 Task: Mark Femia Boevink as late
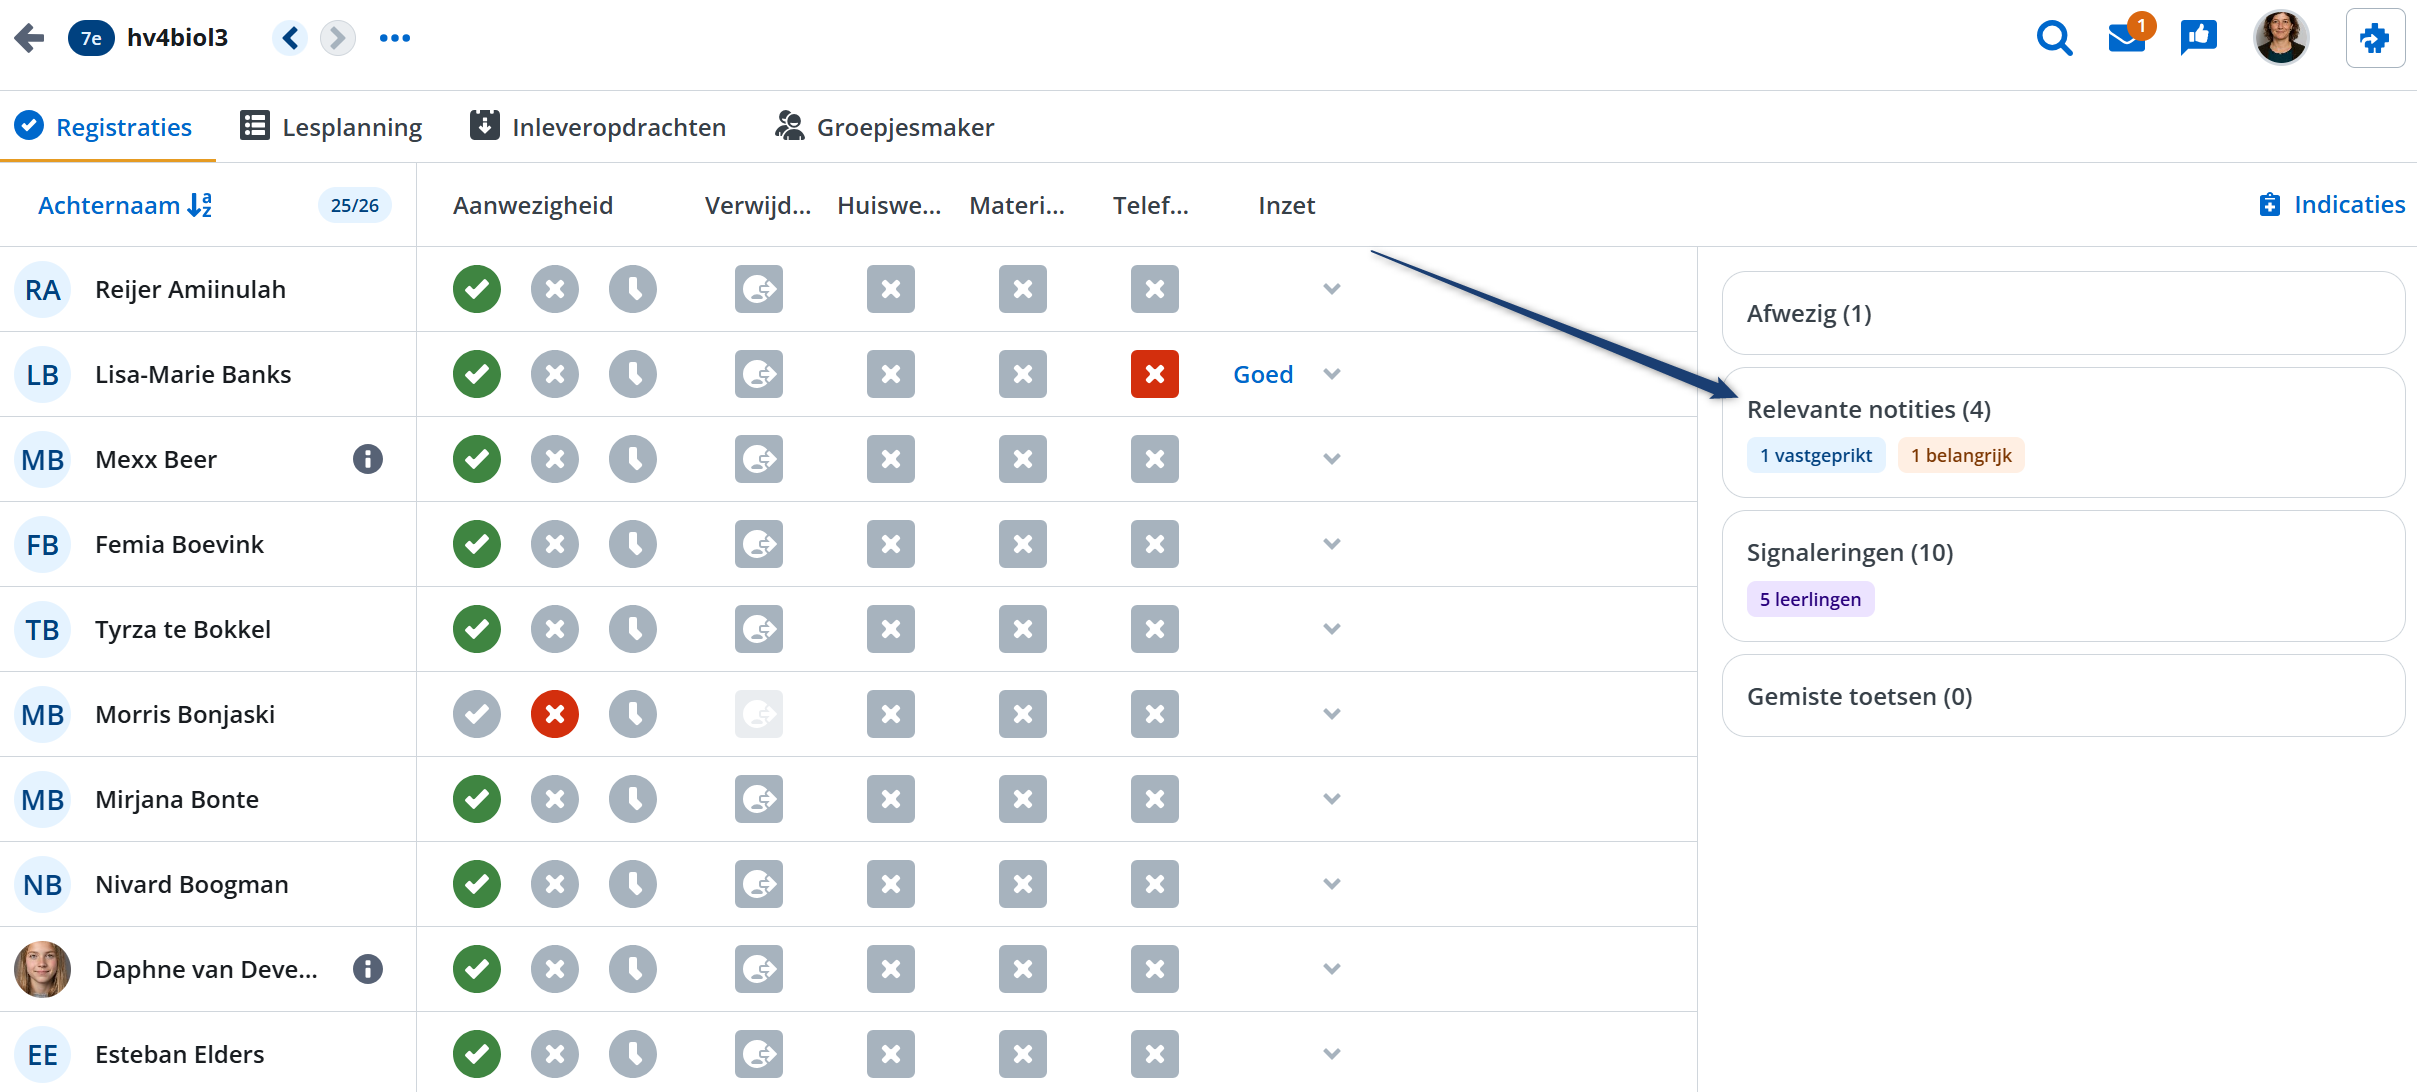(x=633, y=544)
